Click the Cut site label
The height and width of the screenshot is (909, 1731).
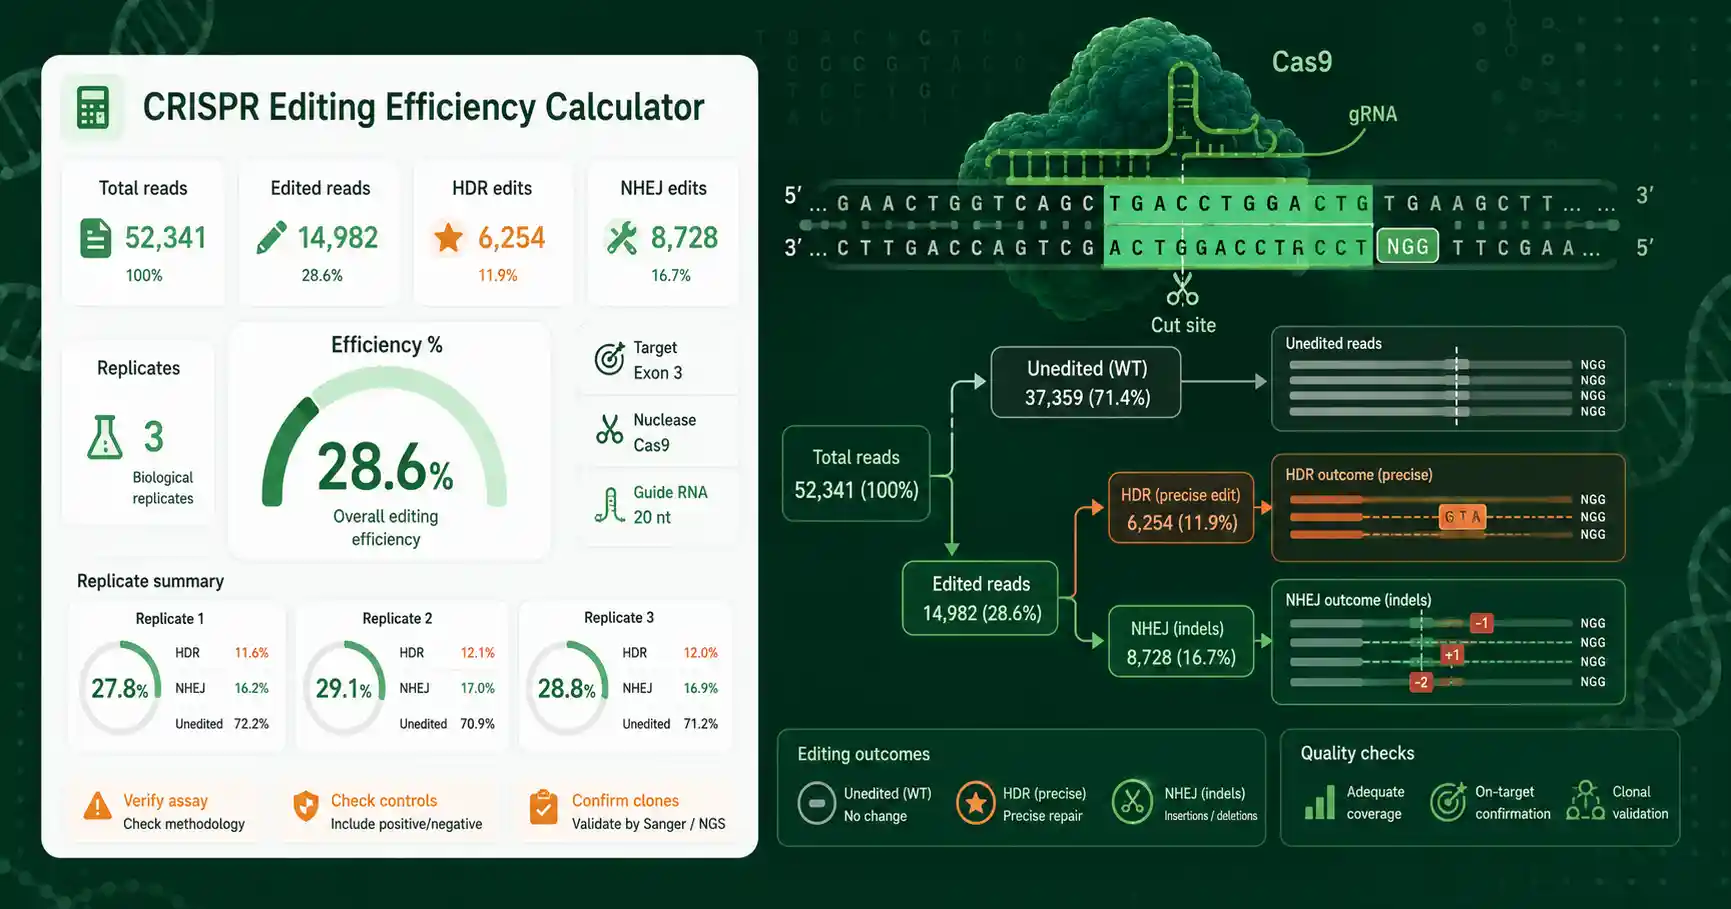(x=1183, y=325)
